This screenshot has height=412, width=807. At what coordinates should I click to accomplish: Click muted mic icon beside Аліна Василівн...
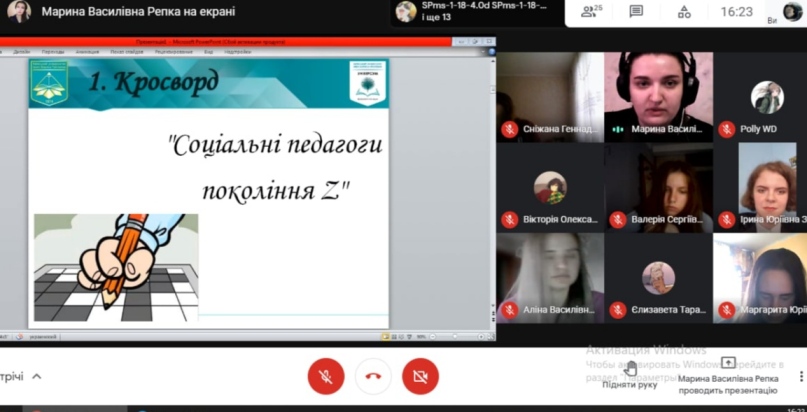pos(510,310)
